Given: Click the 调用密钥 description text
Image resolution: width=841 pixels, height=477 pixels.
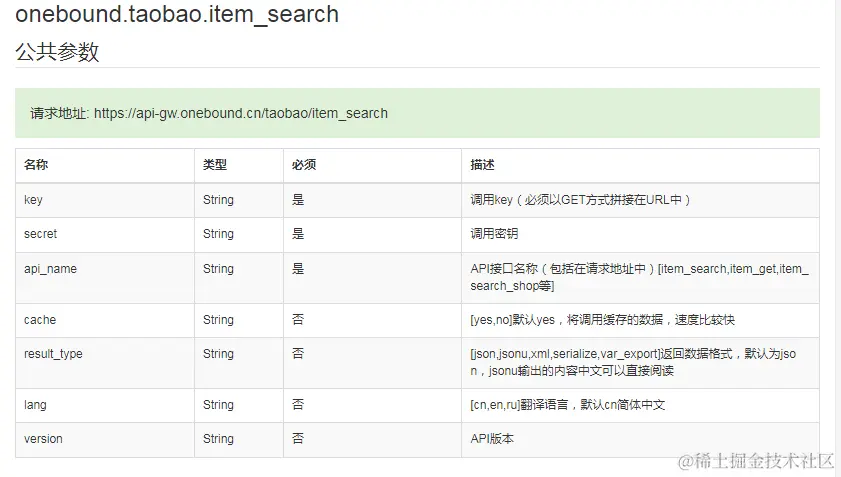Looking at the screenshot, I should point(494,234).
